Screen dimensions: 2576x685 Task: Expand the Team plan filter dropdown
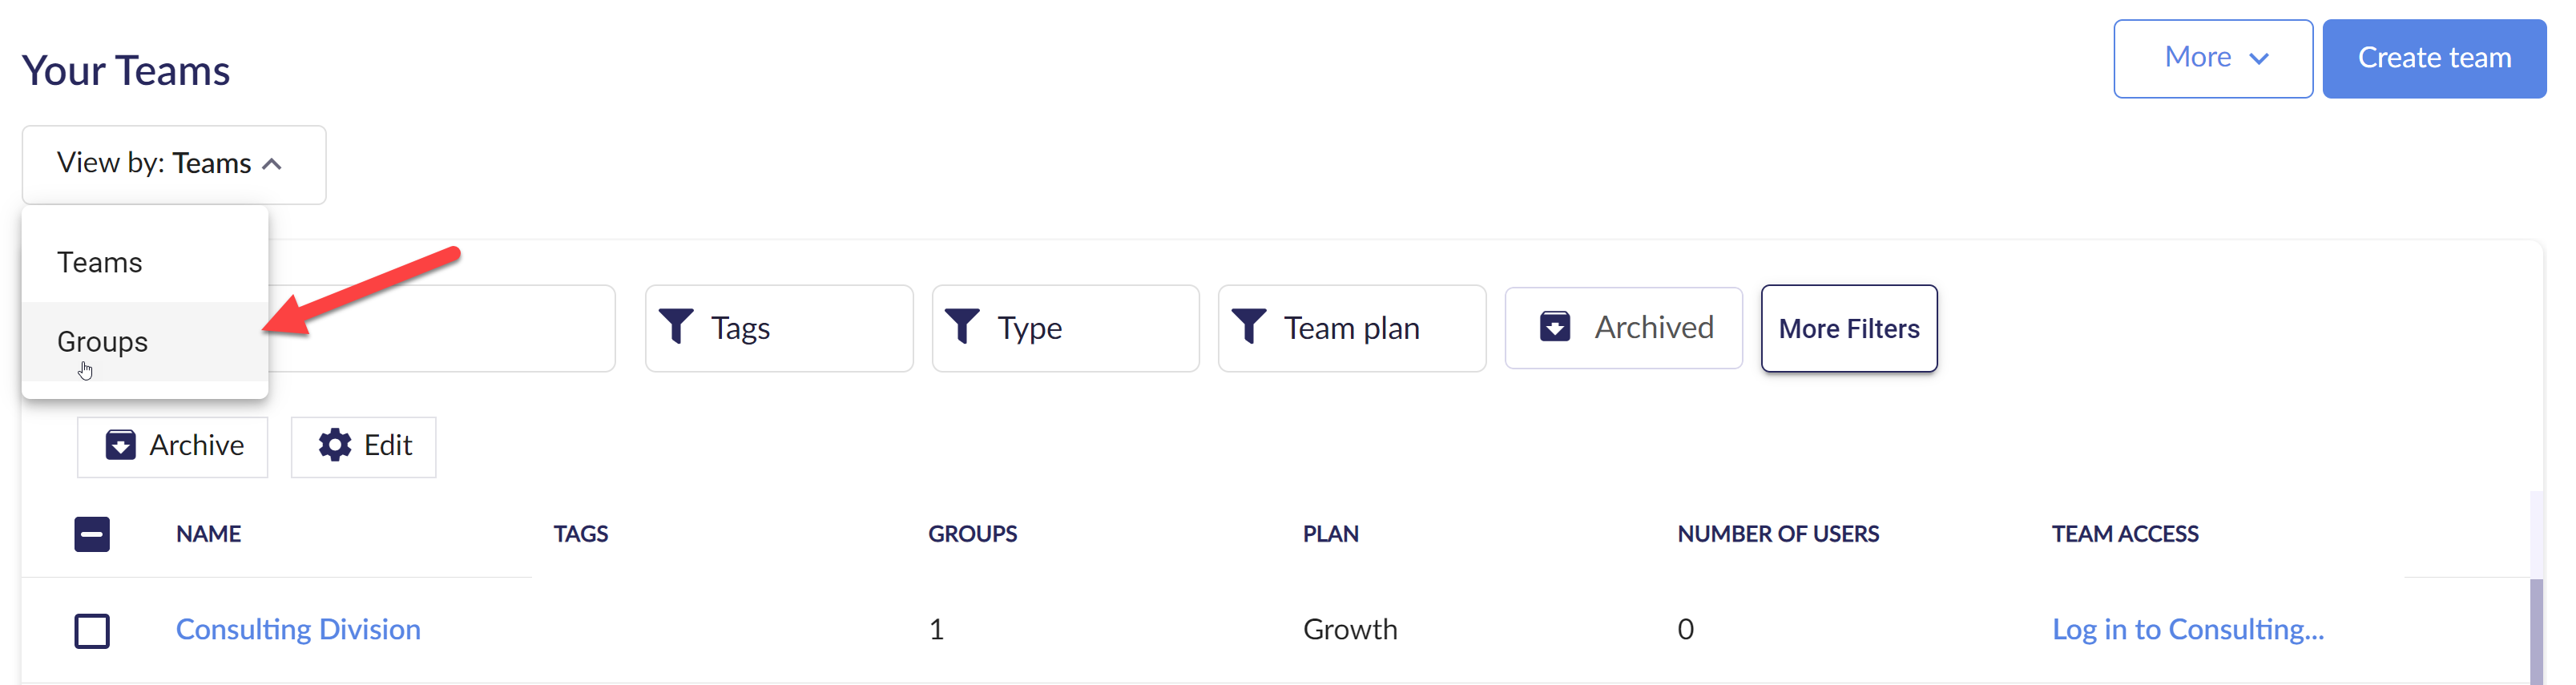pos(1351,328)
